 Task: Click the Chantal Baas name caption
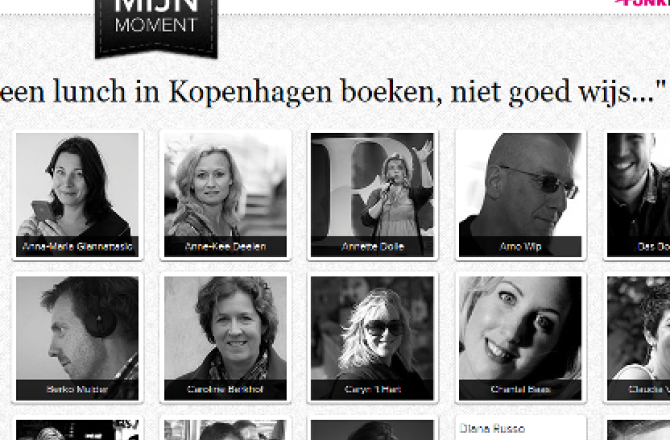click(520, 389)
